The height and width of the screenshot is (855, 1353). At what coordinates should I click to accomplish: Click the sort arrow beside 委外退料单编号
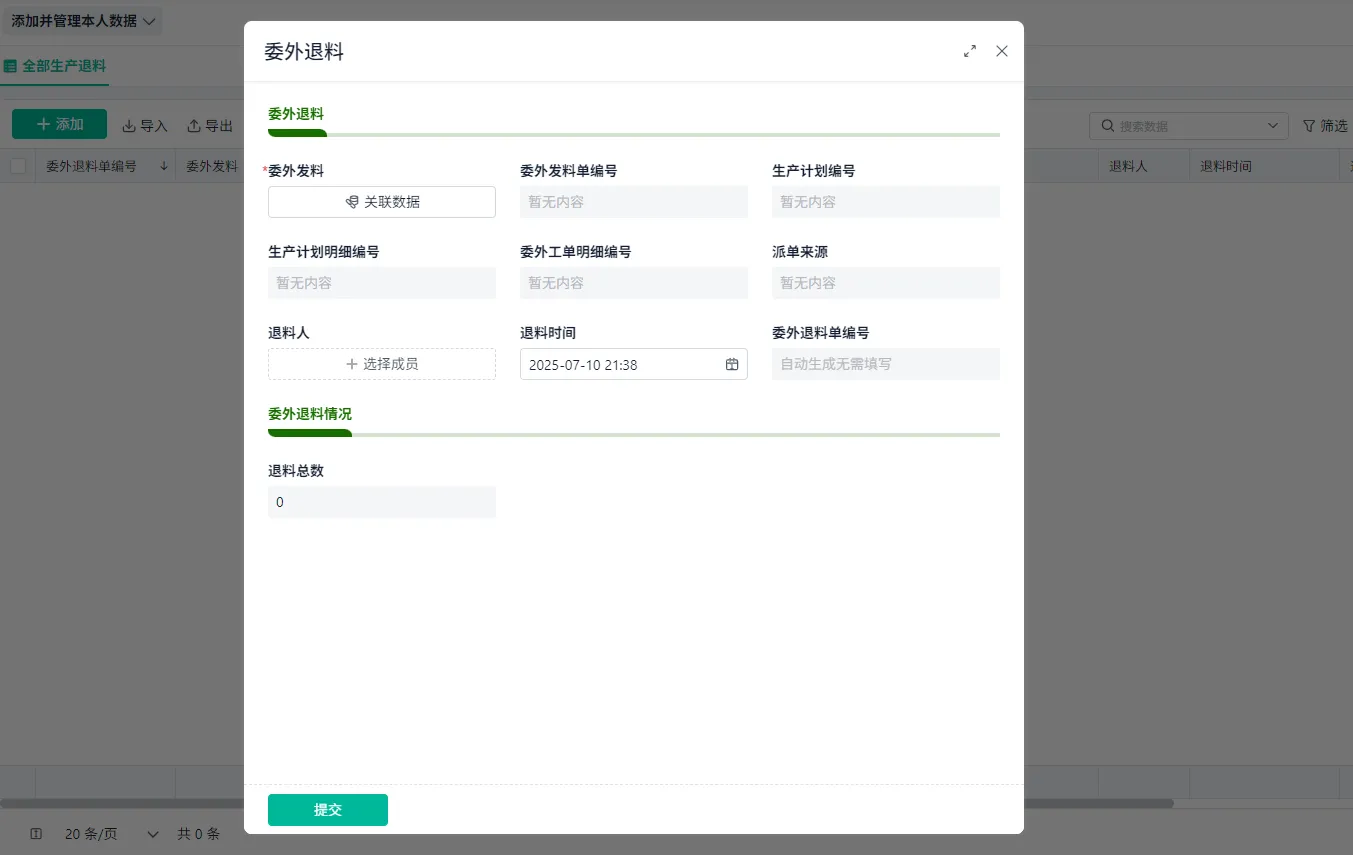tap(163, 166)
